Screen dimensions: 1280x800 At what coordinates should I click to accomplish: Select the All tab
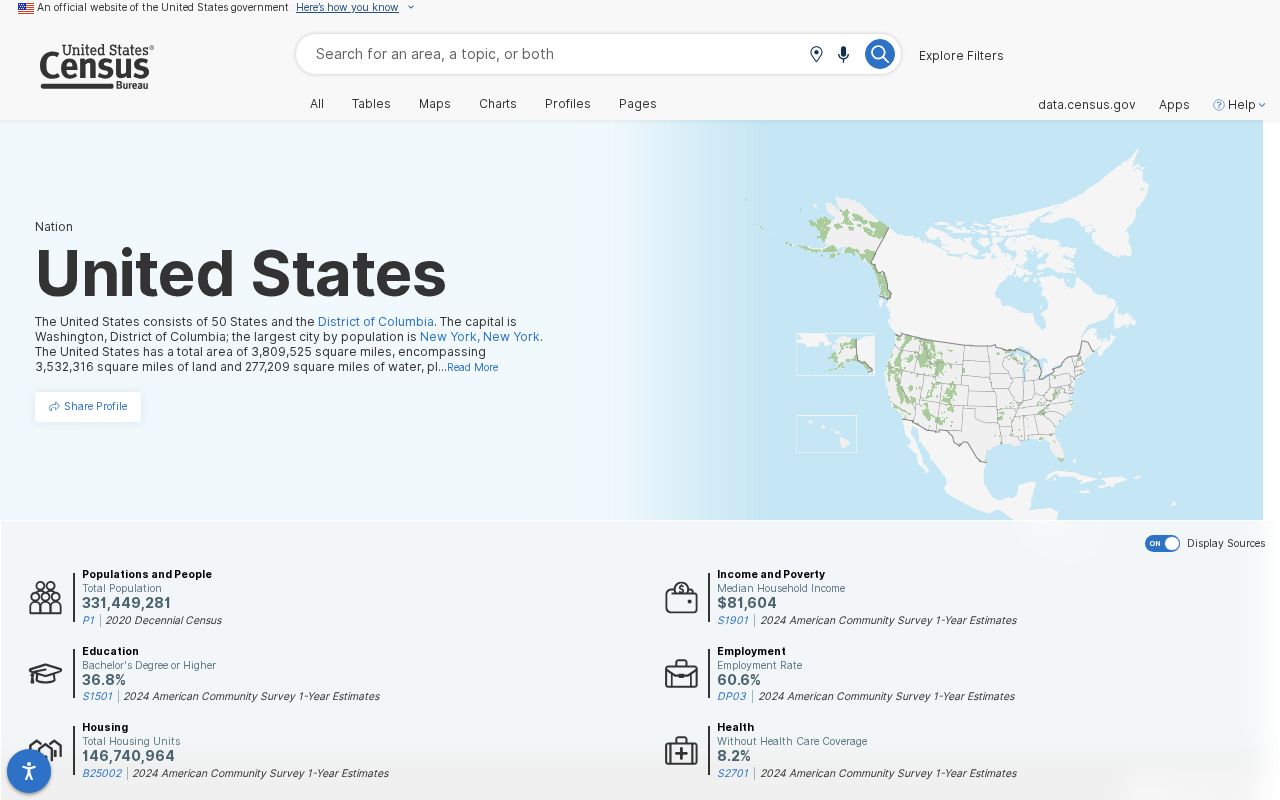pyautogui.click(x=317, y=104)
